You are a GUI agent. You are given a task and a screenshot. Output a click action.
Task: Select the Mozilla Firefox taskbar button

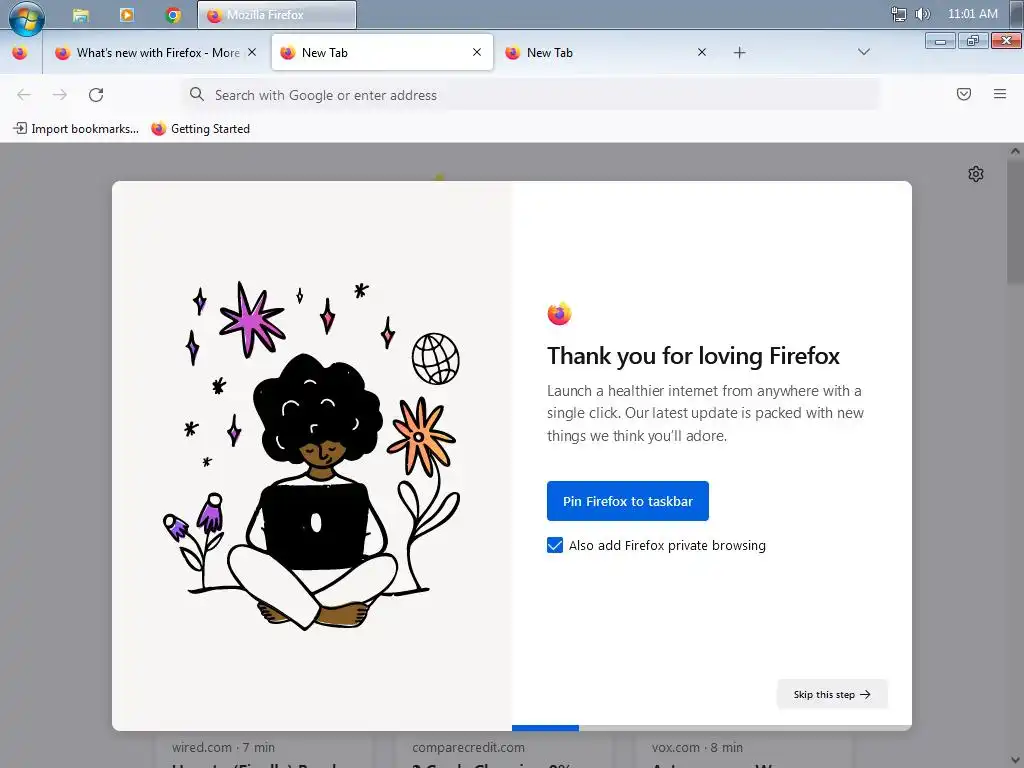click(x=277, y=15)
